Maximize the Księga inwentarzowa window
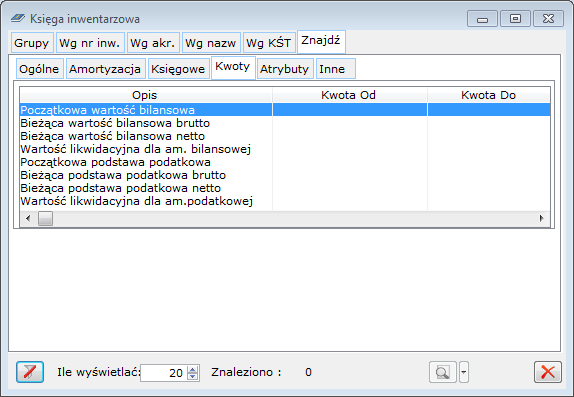574x397 pixels. pos(515,18)
